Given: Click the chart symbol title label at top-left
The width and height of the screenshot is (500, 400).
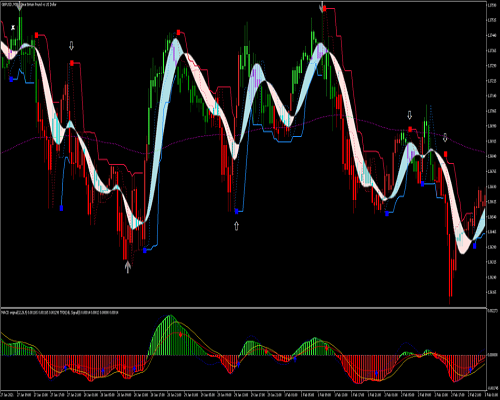Looking at the screenshot, I should point(29,5).
